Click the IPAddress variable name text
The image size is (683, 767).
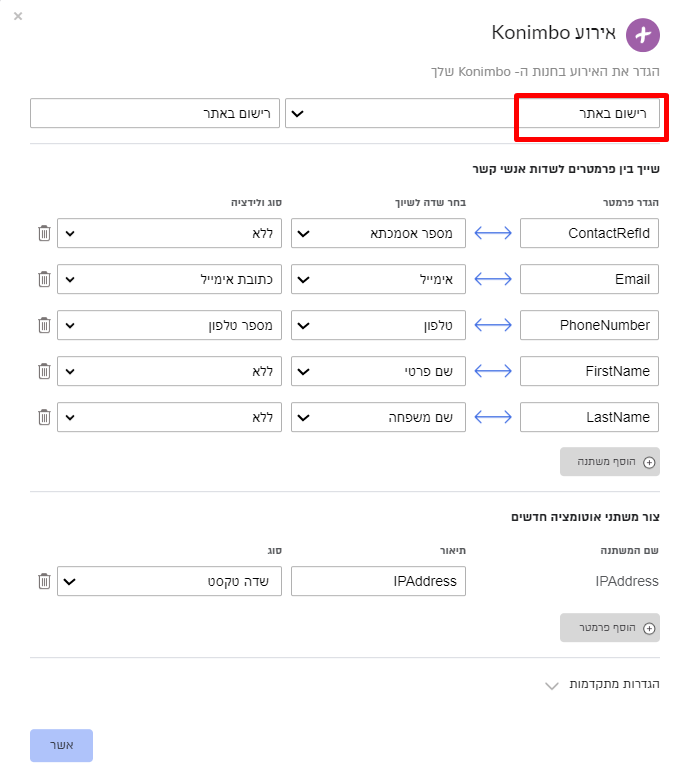point(627,581)
